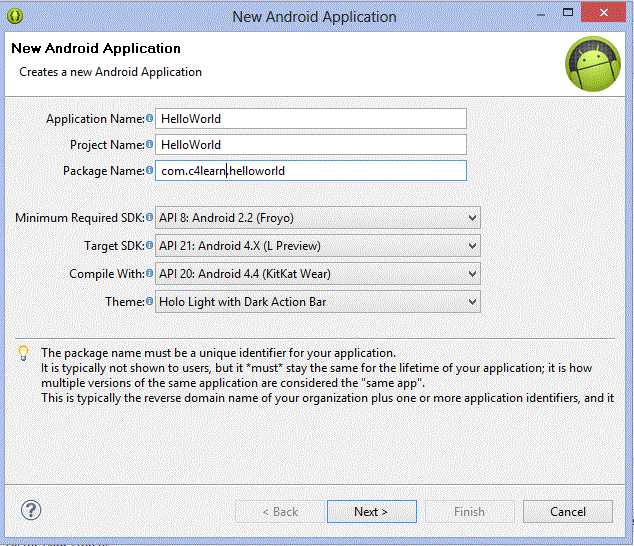Click the info icon beside Package Name

[149, 170]
